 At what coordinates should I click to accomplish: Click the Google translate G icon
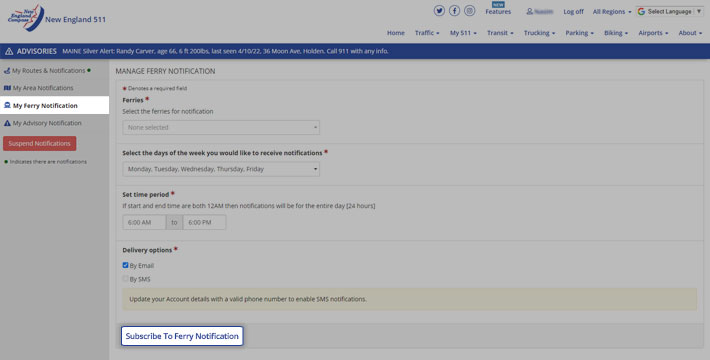pyautogui.click(x=641, y=11)
